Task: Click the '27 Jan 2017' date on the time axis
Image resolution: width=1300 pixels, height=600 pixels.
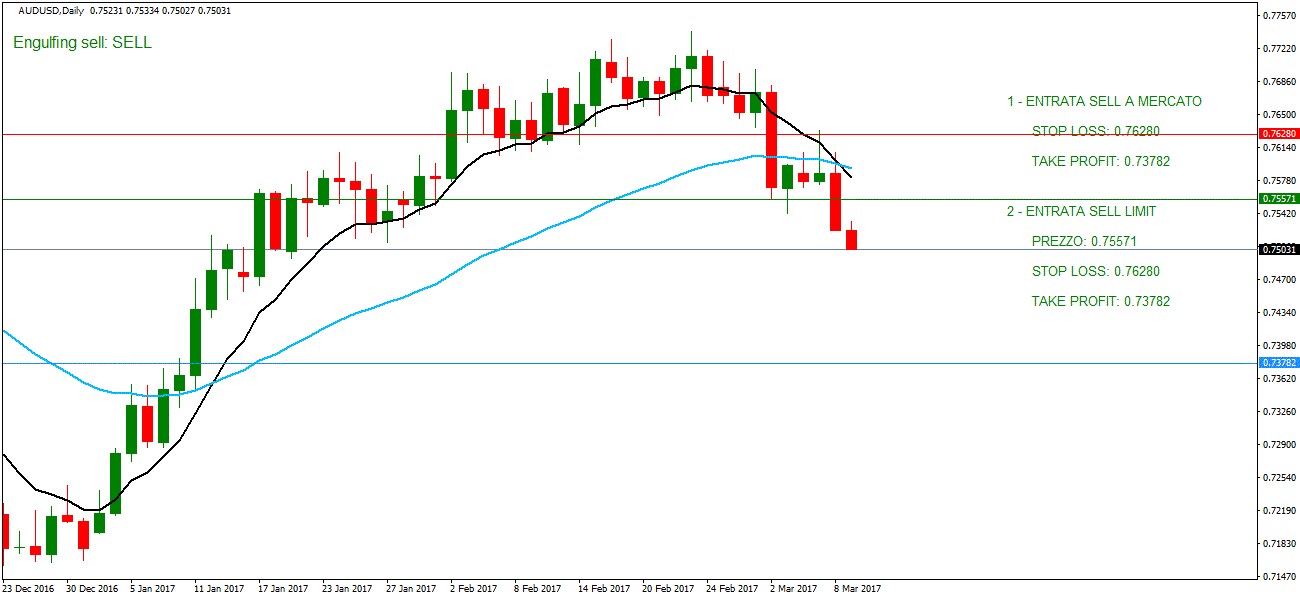Action: coord(411,589)
